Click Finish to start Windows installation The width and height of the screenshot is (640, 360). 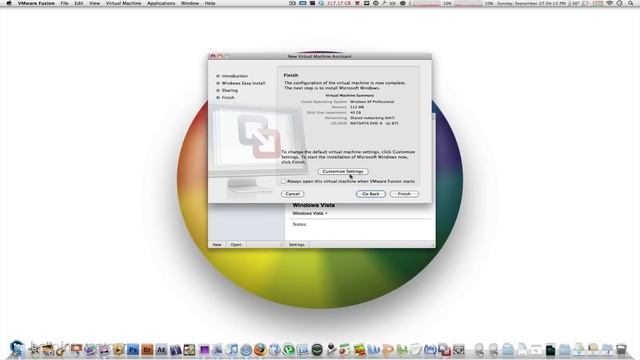pos(404,194)
